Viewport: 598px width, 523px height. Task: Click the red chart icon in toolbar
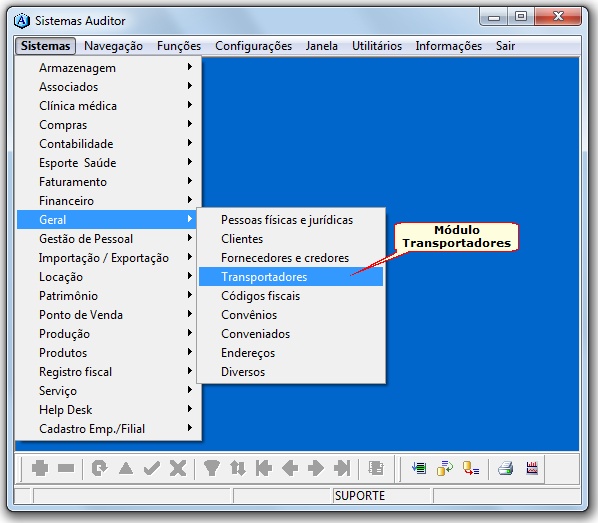532,468
